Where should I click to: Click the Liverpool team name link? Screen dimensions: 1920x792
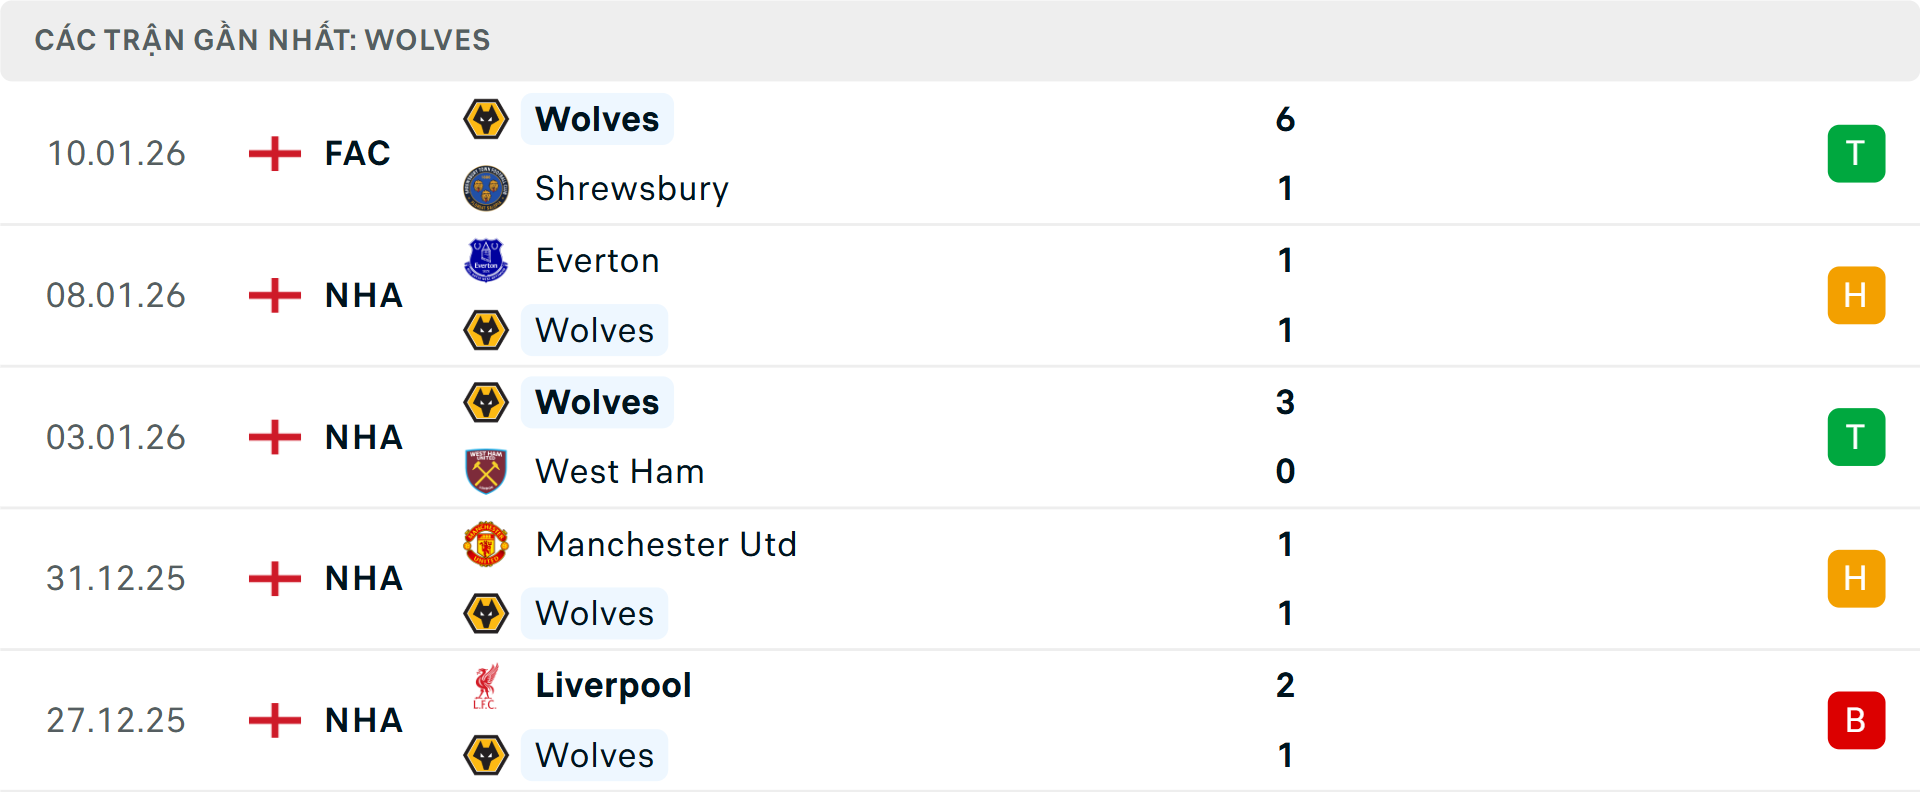613,686
